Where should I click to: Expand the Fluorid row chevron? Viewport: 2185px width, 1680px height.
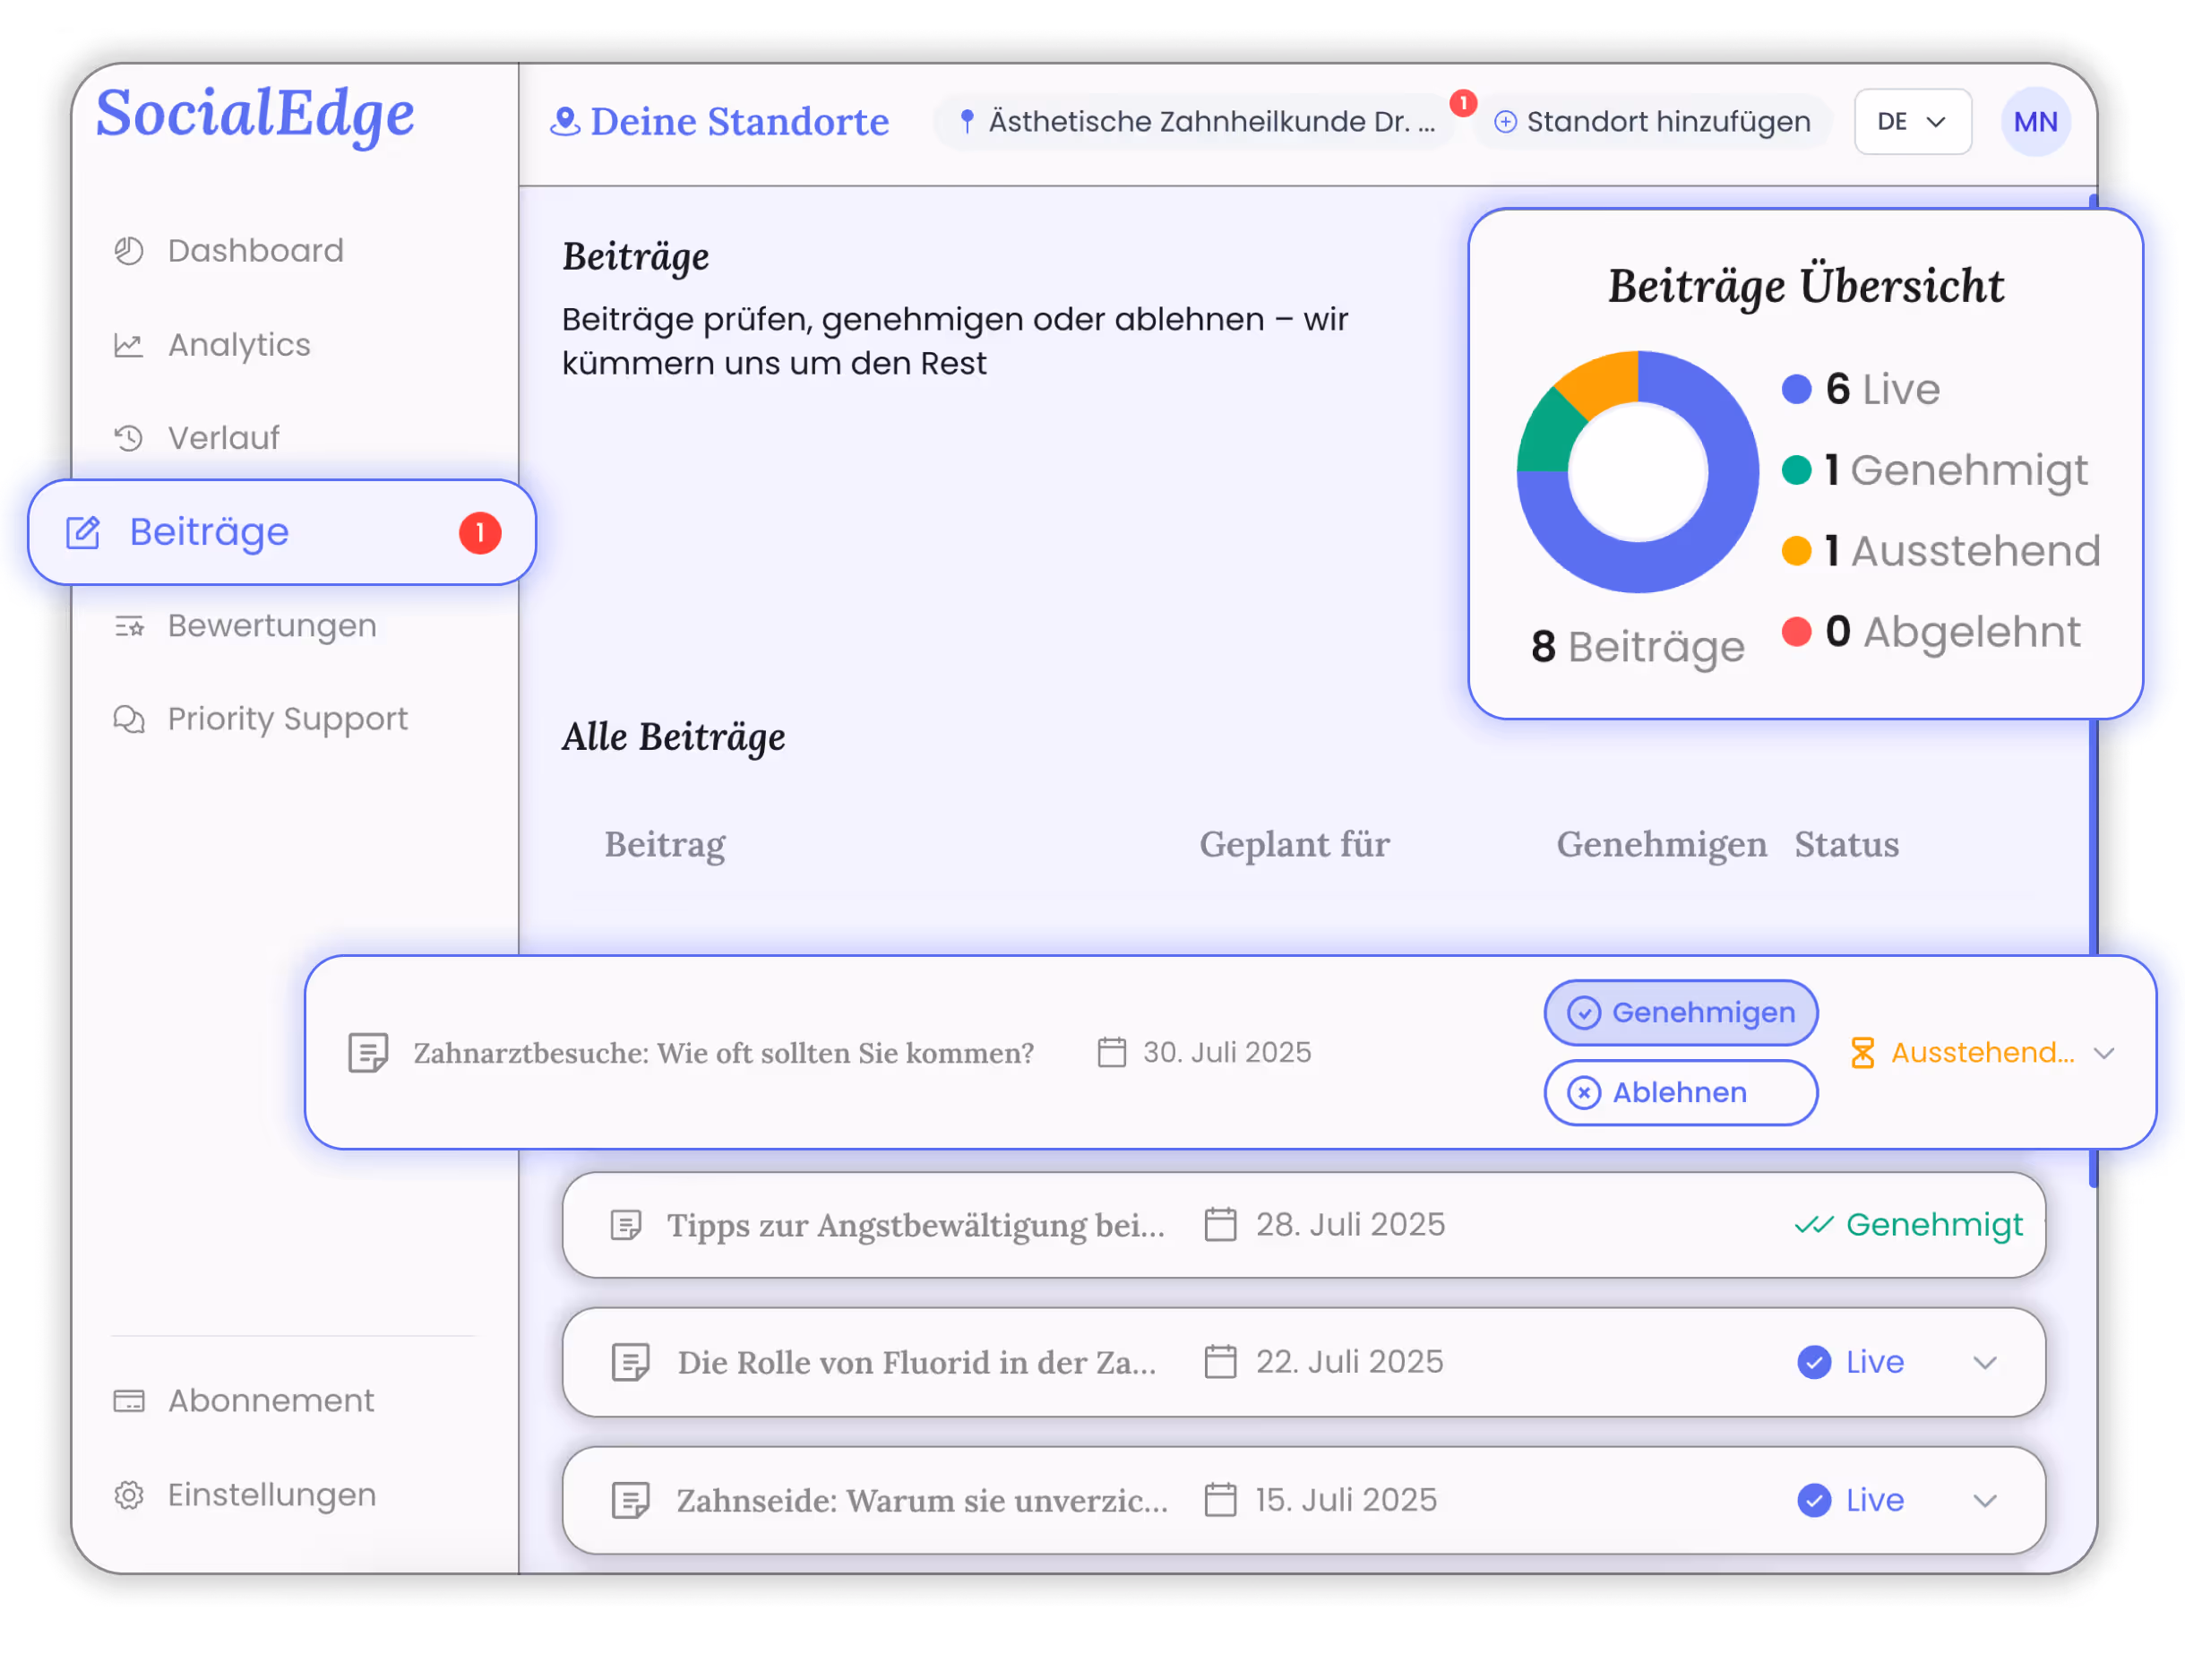[1985, 1362]
